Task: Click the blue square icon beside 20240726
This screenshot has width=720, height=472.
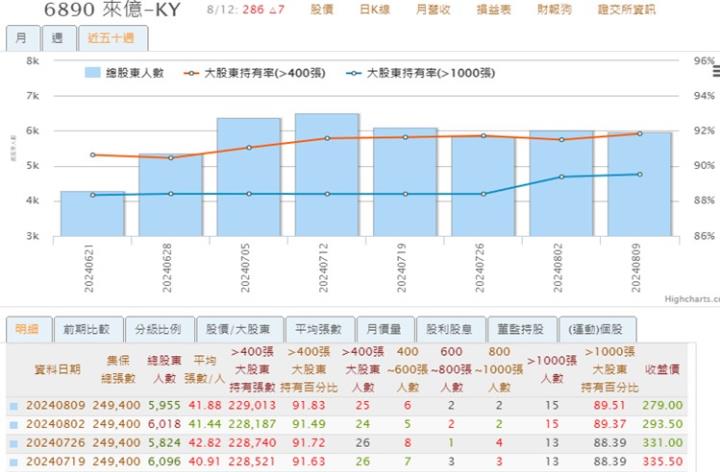Action: (13, 442)
